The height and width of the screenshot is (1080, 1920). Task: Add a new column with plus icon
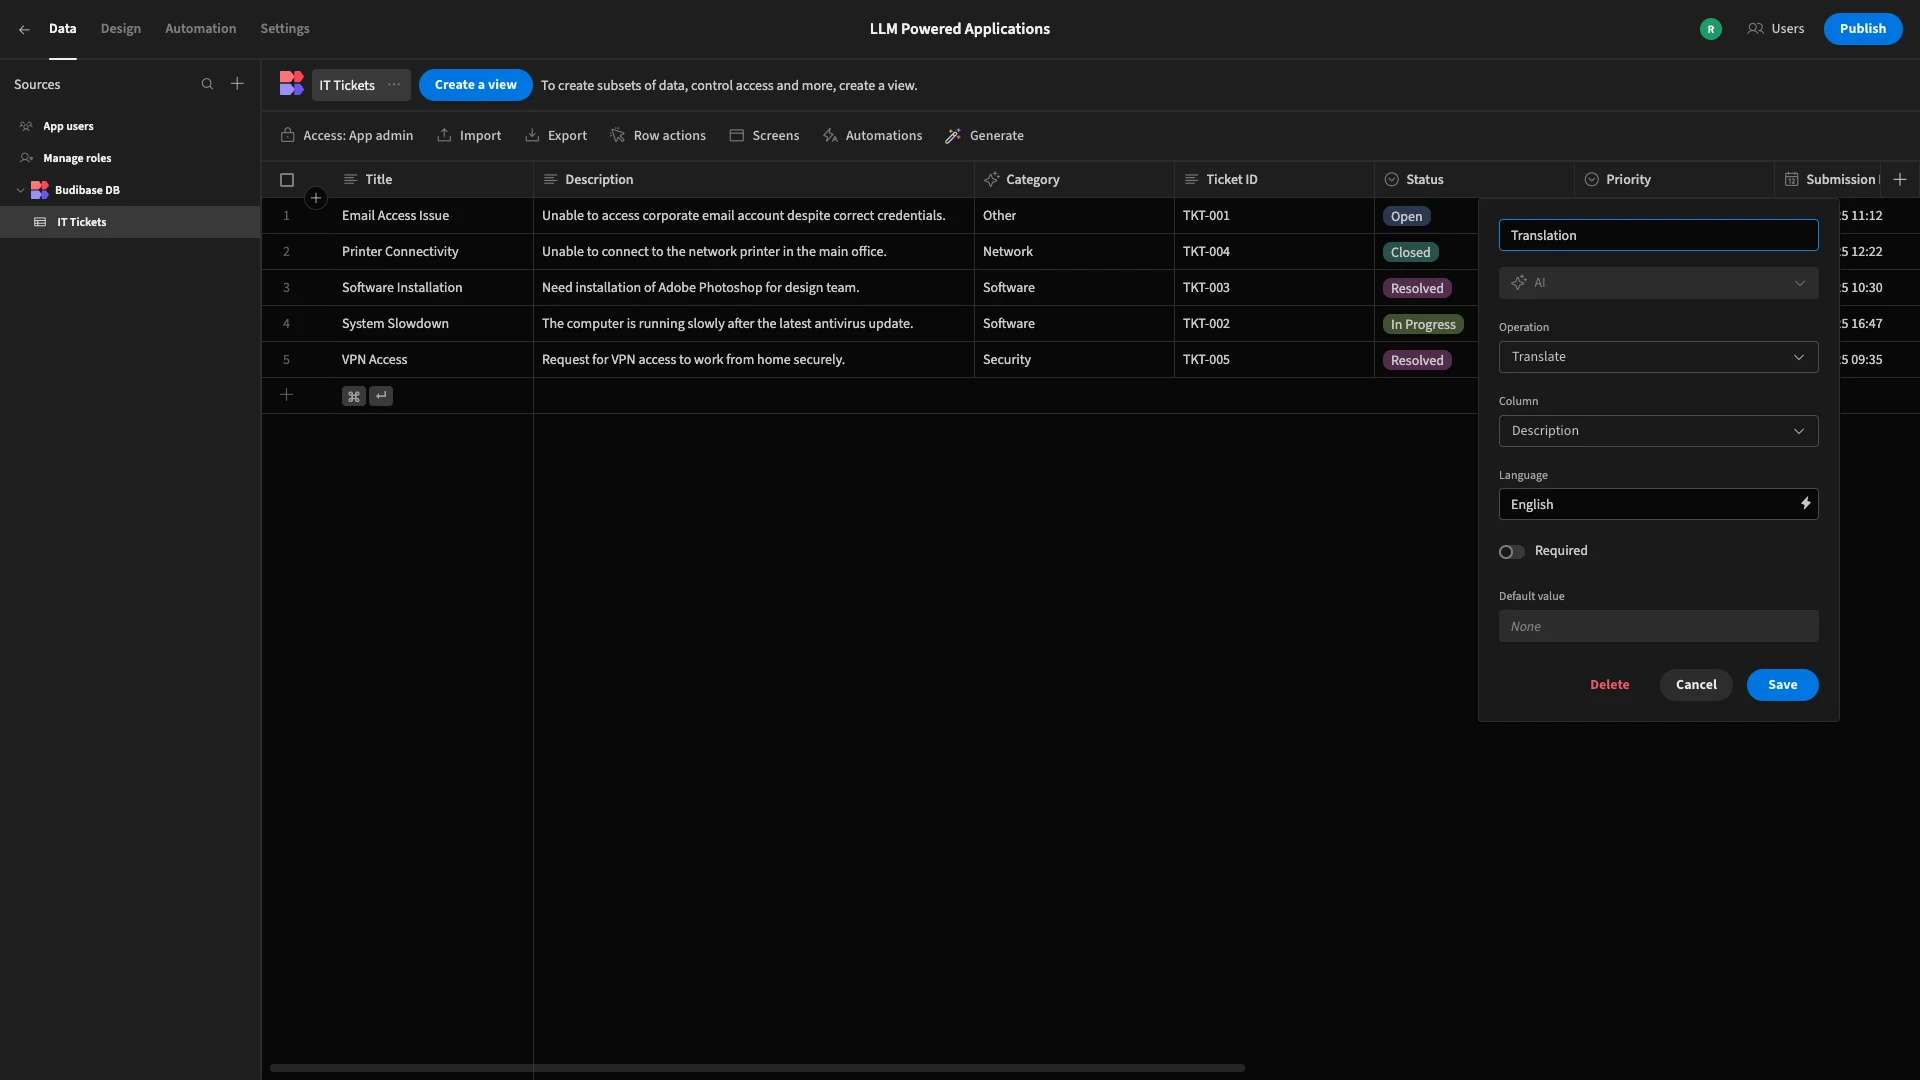(x=1900, y=179)
